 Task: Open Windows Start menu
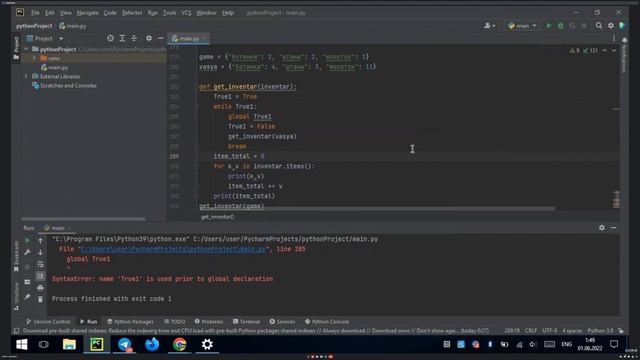(x=21, y=344)
